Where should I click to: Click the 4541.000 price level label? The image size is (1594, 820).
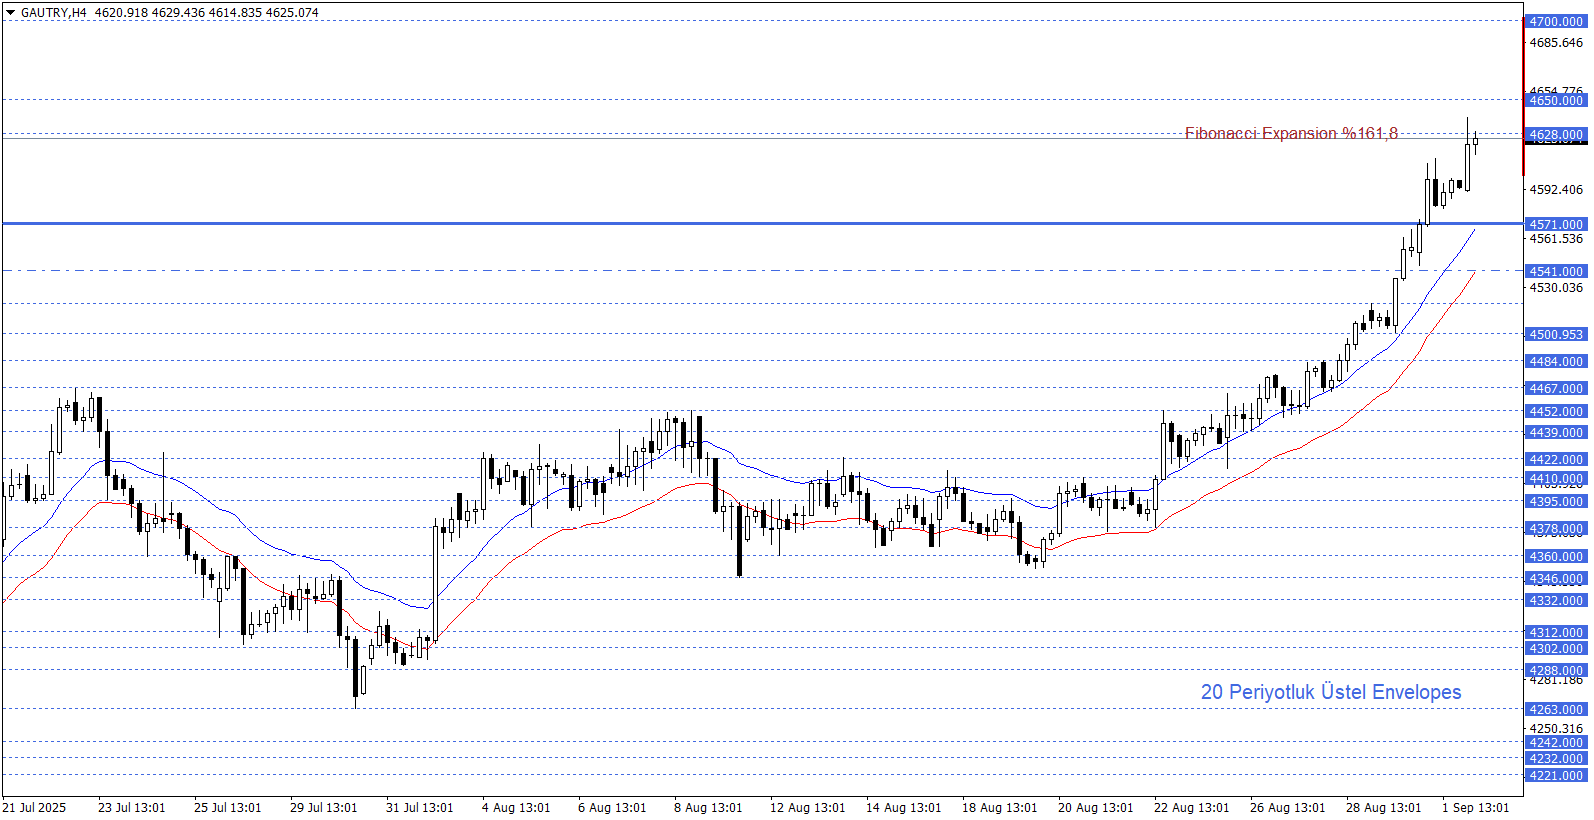point(1556,272)
